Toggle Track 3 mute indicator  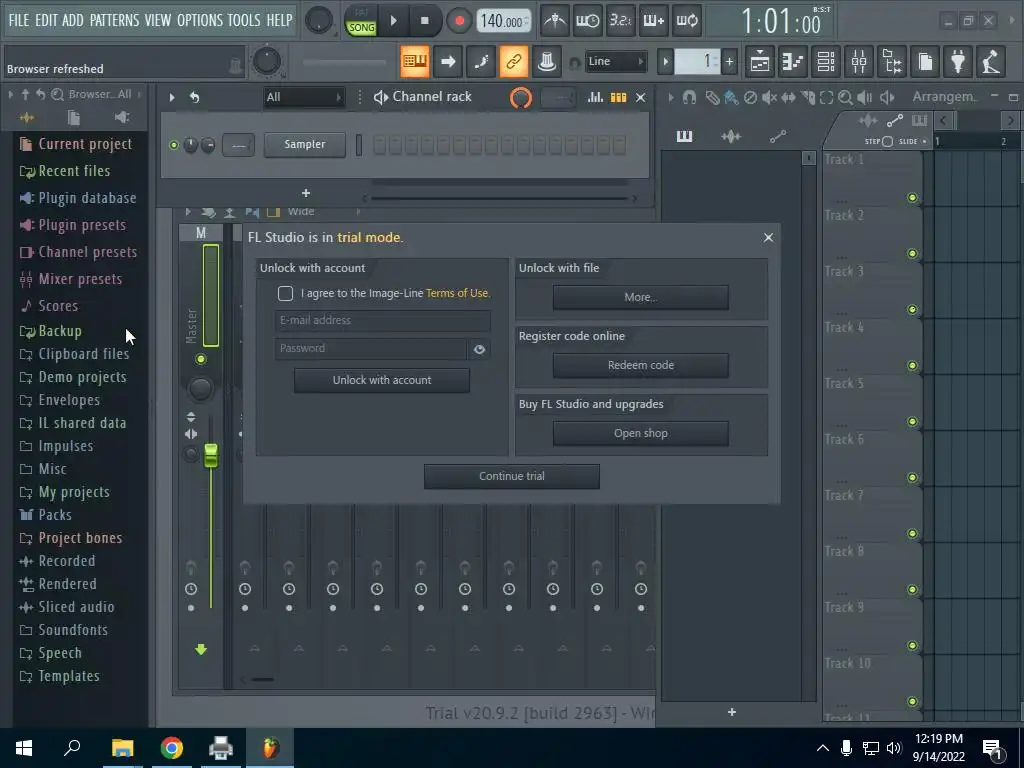[x=912, y=310]
